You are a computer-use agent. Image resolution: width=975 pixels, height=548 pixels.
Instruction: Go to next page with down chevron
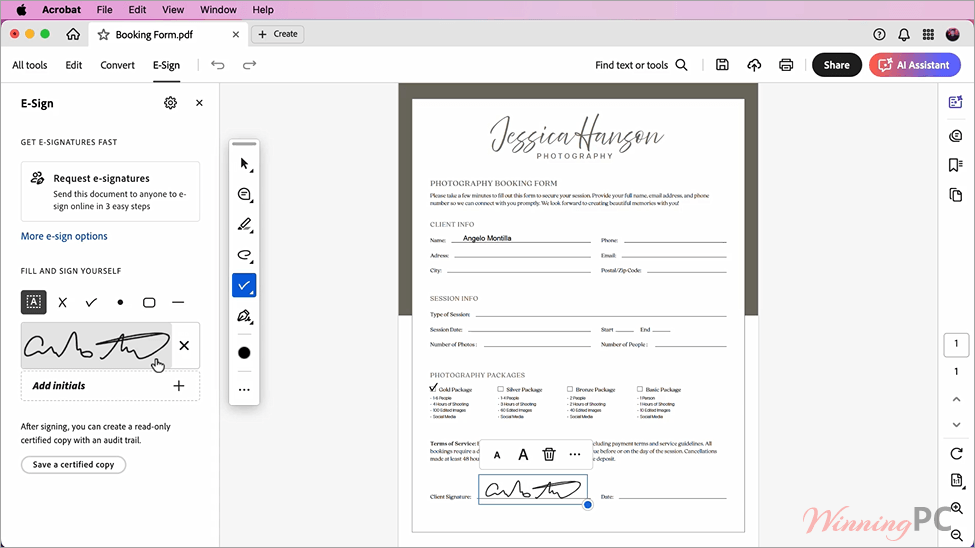(x=956, y=425)
